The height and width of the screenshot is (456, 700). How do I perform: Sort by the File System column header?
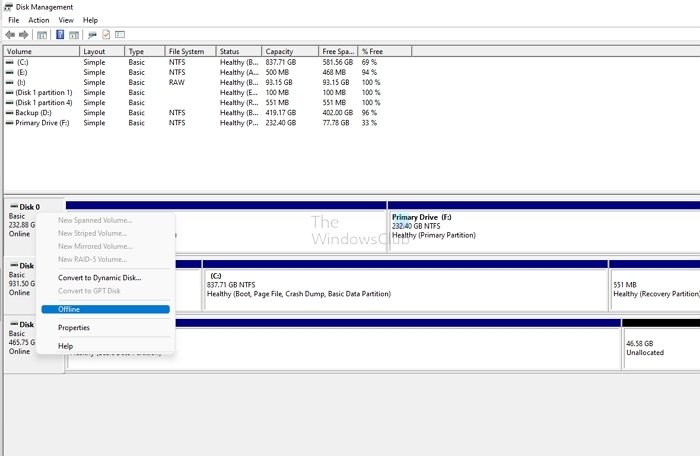tap(190, 51)
